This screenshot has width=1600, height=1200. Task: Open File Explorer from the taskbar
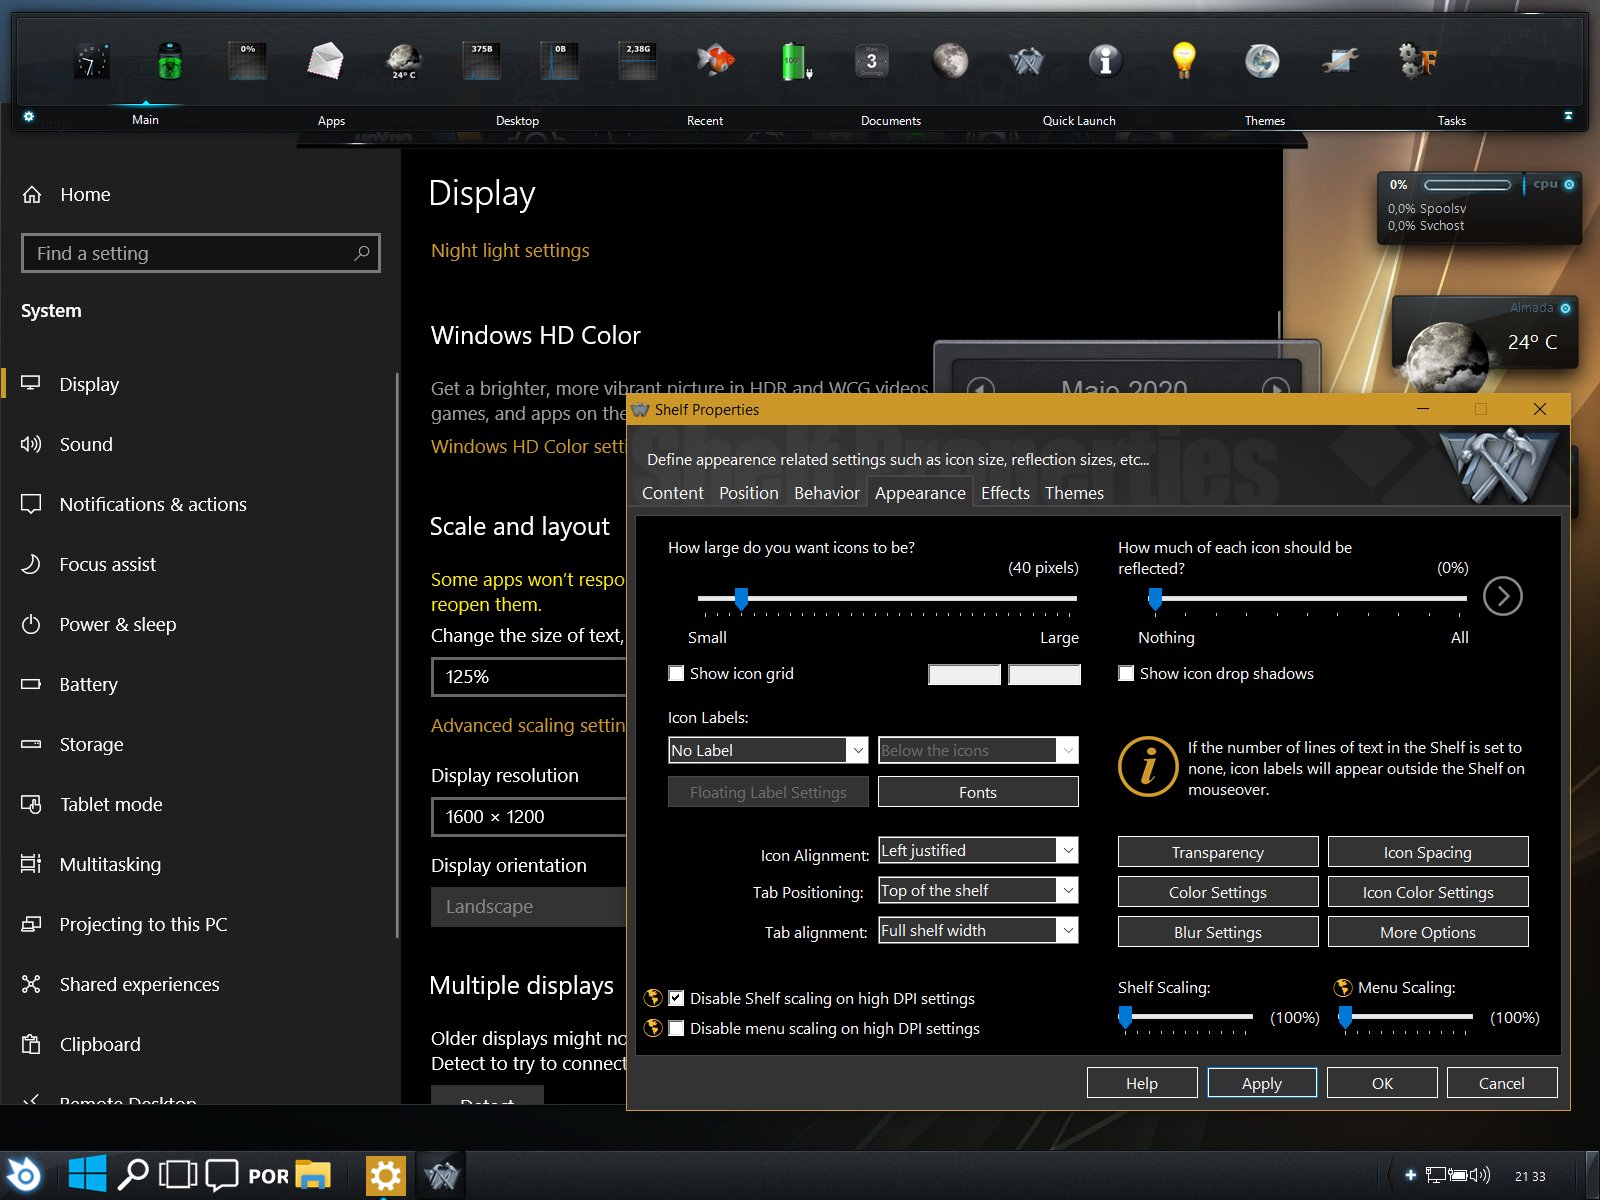313,1176
